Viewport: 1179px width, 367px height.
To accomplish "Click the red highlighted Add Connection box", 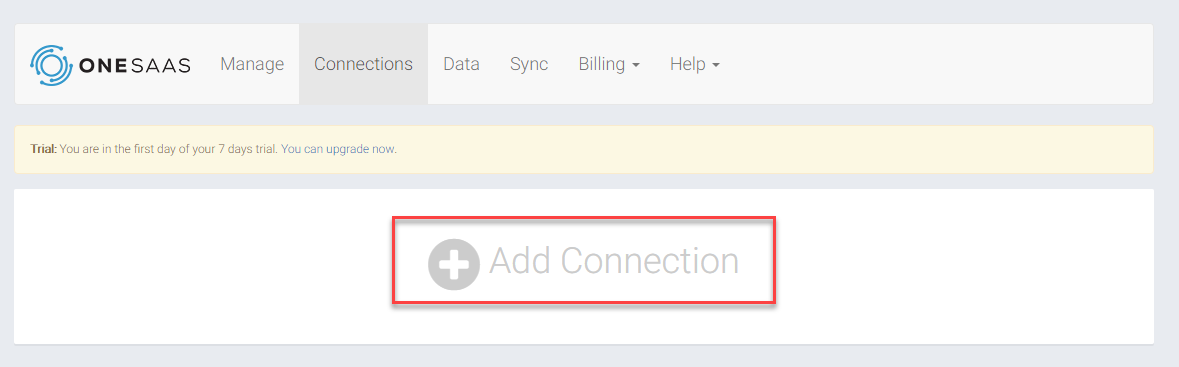I will point(583,260).
